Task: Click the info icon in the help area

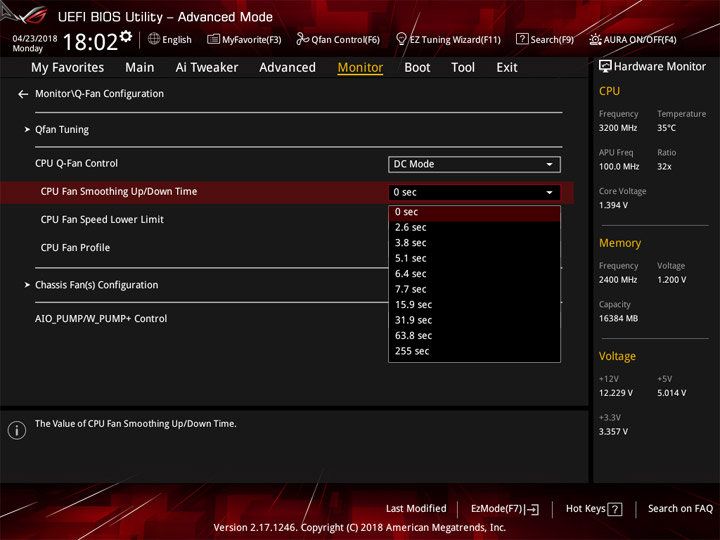Action: click(x=17, y=430)
